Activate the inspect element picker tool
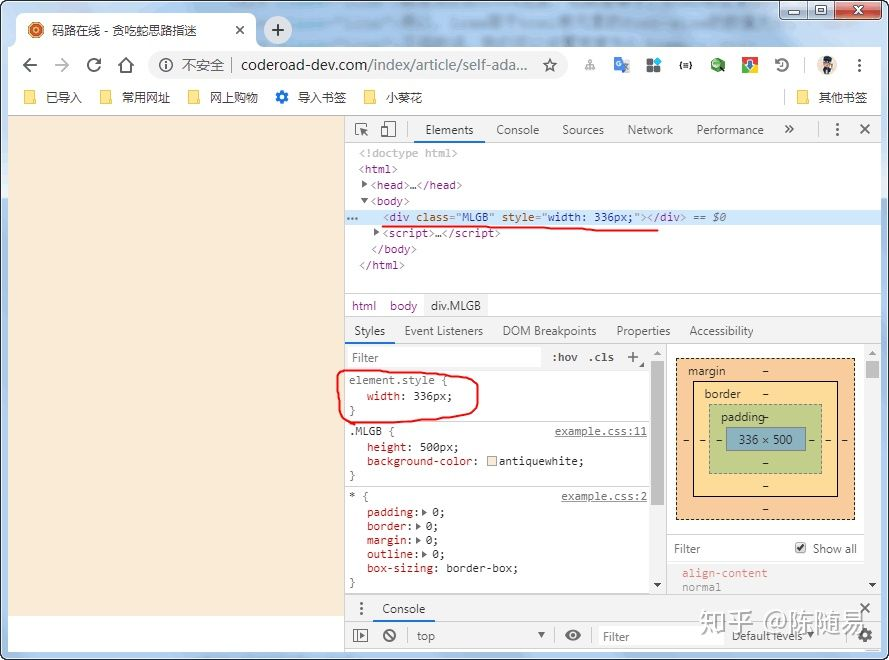 [x=362, y=130]
